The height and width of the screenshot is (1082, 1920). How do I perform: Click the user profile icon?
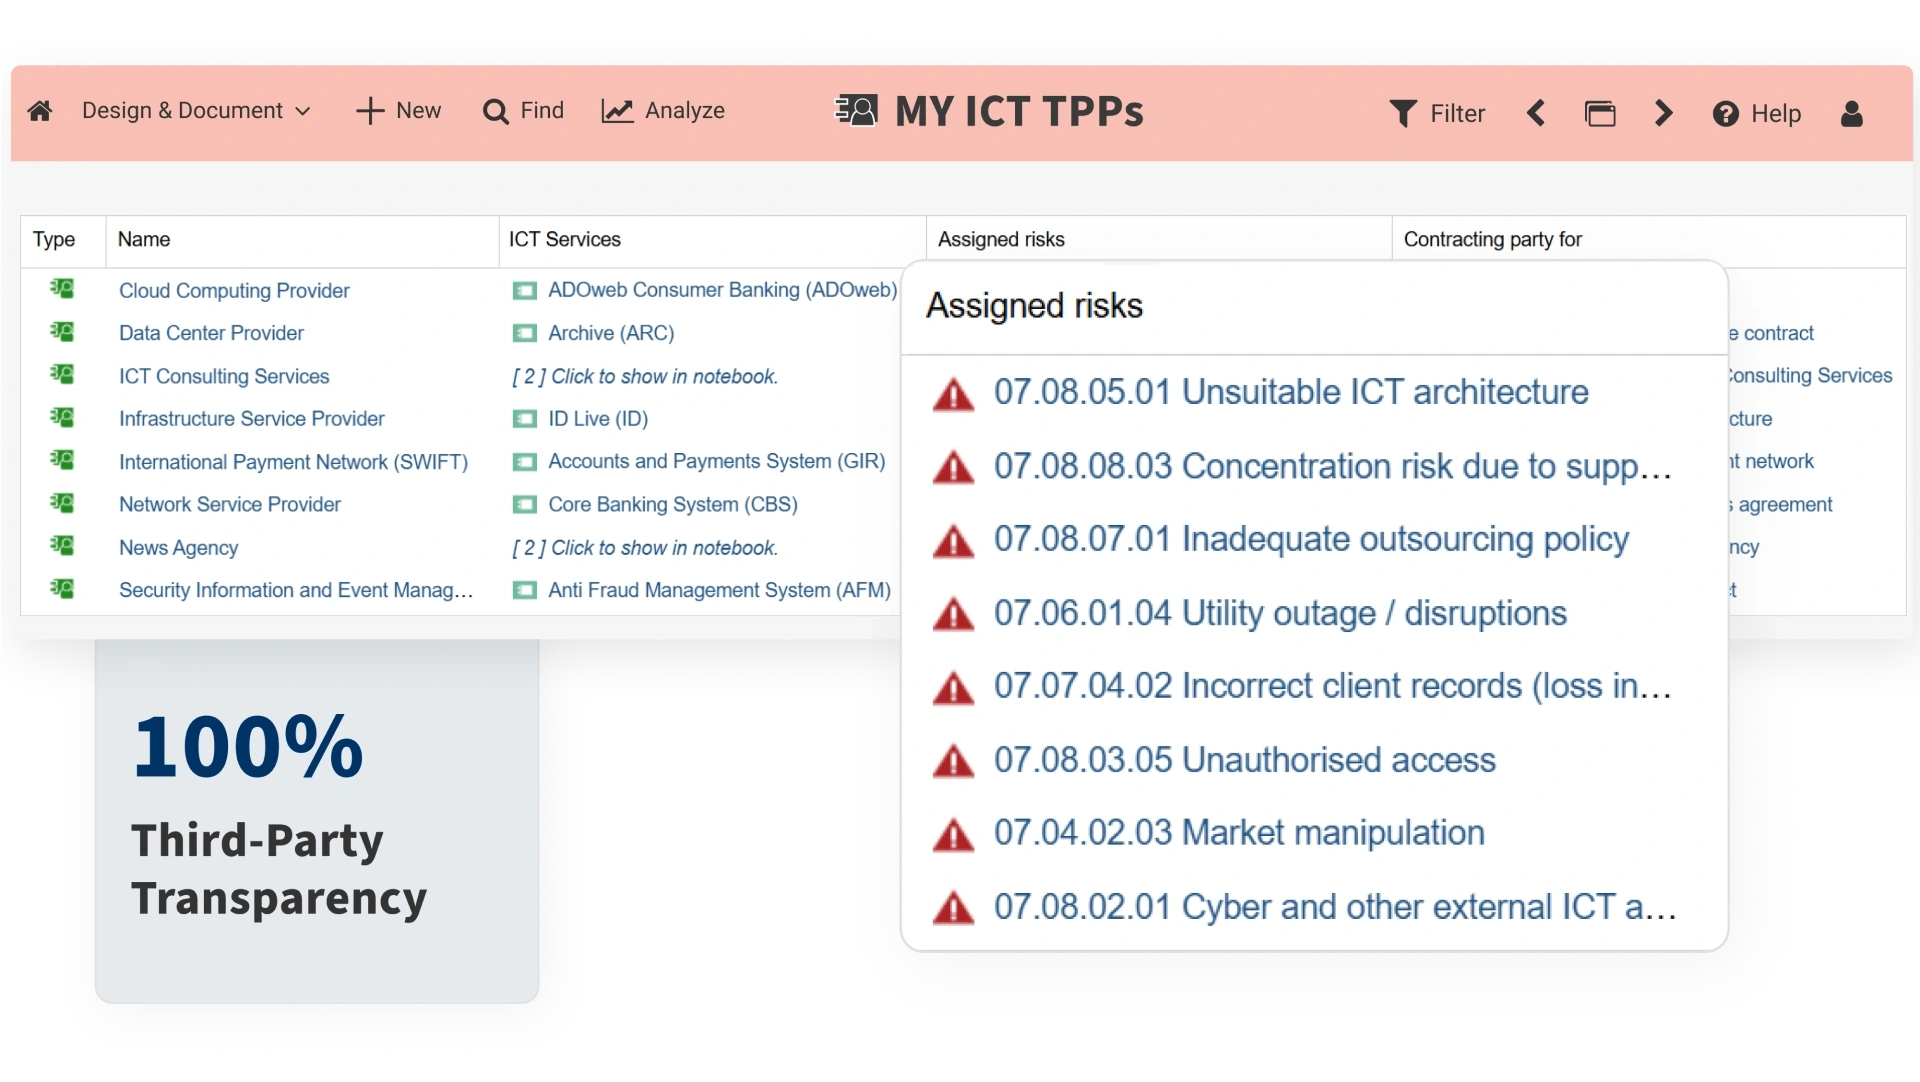coord(1852,114)
